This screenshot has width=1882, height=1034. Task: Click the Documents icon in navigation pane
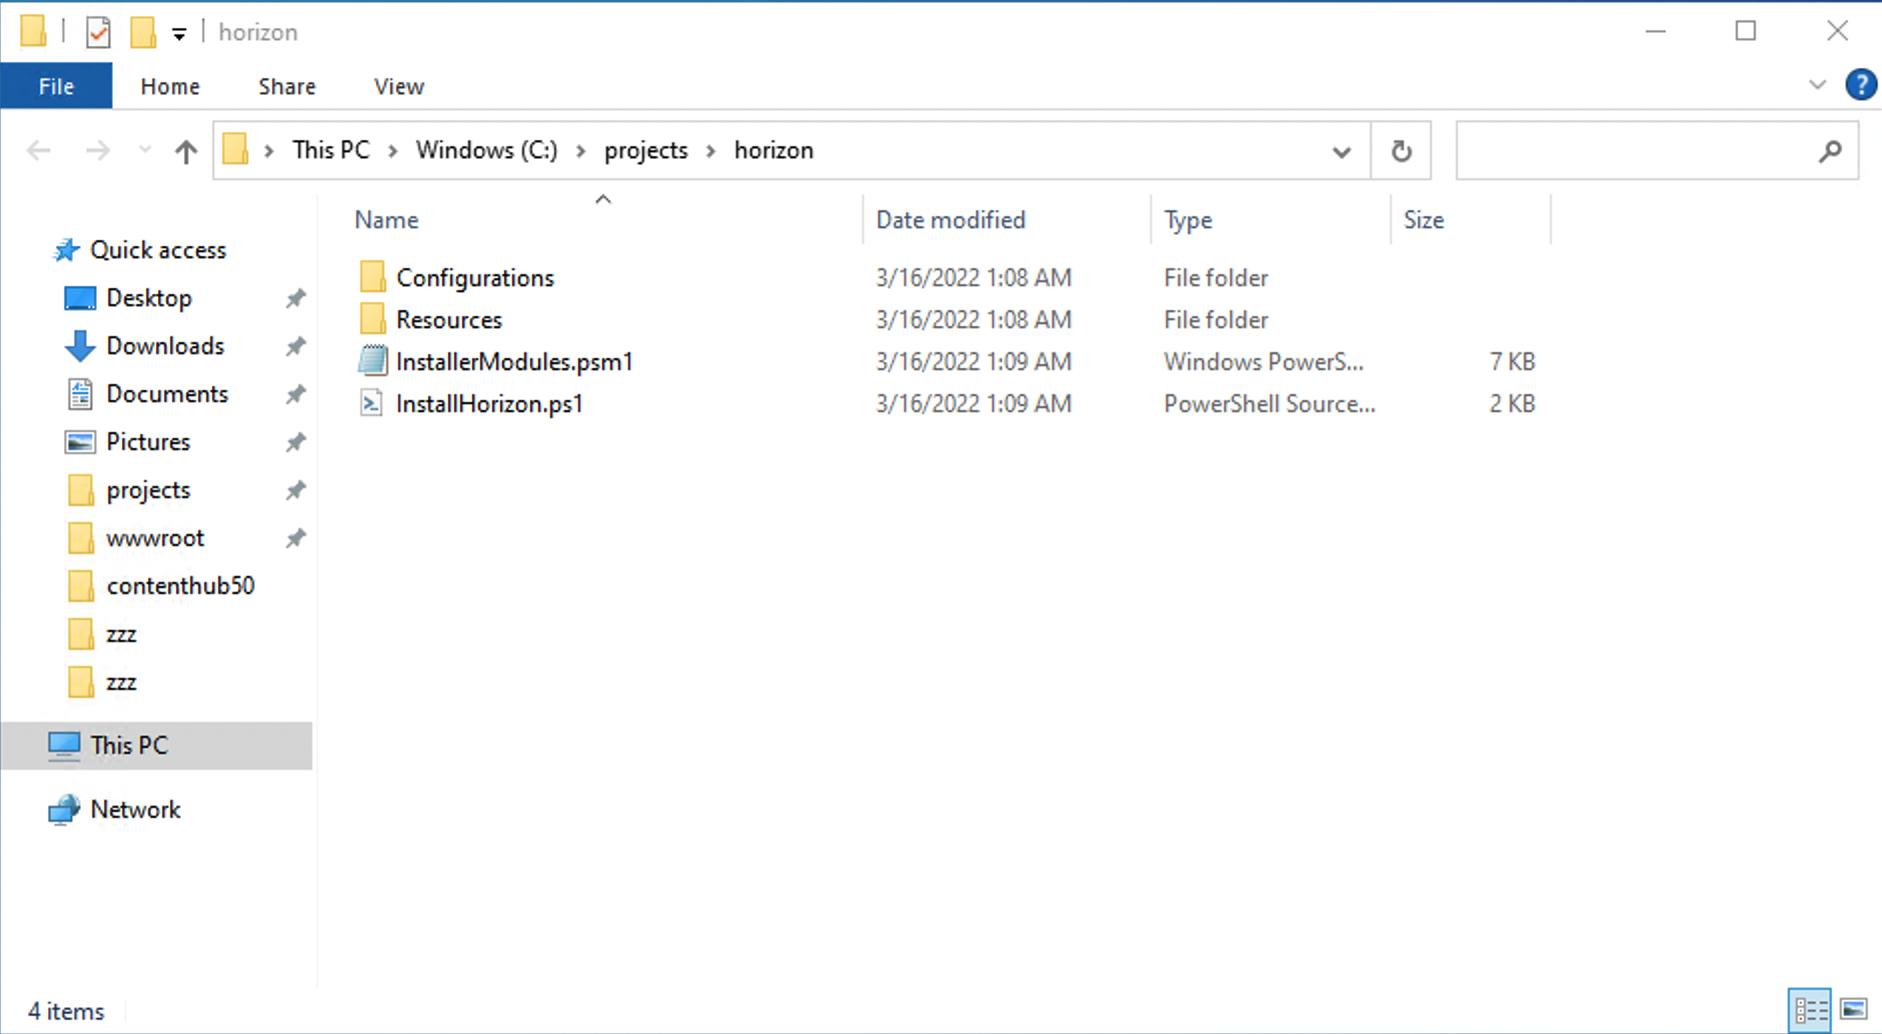coord(80,394)
